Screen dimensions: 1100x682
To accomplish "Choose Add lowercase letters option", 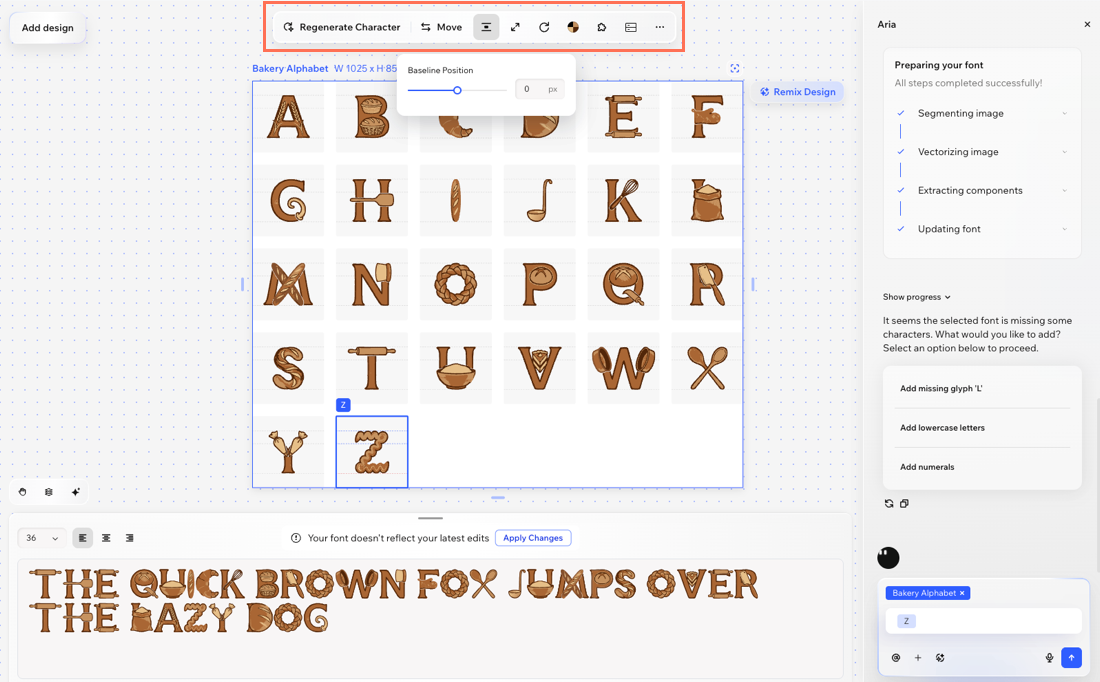I will pyautogui.click(x=982, y=428).
